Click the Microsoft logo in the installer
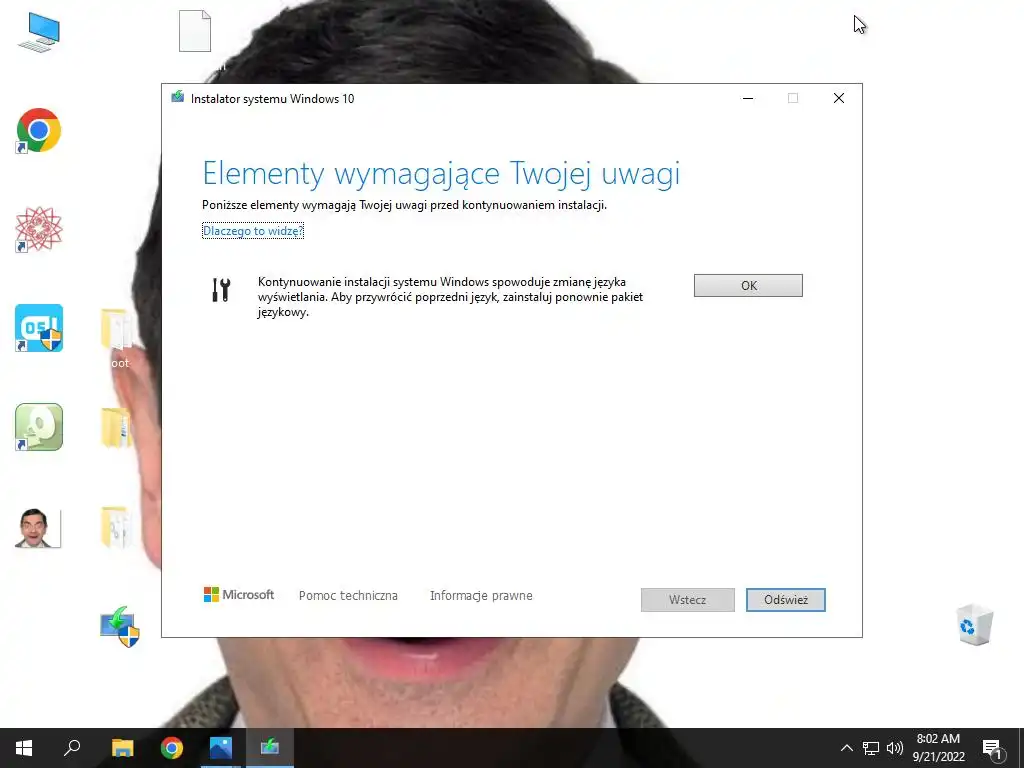1024x768 pixels. click(x=239, y=594)
